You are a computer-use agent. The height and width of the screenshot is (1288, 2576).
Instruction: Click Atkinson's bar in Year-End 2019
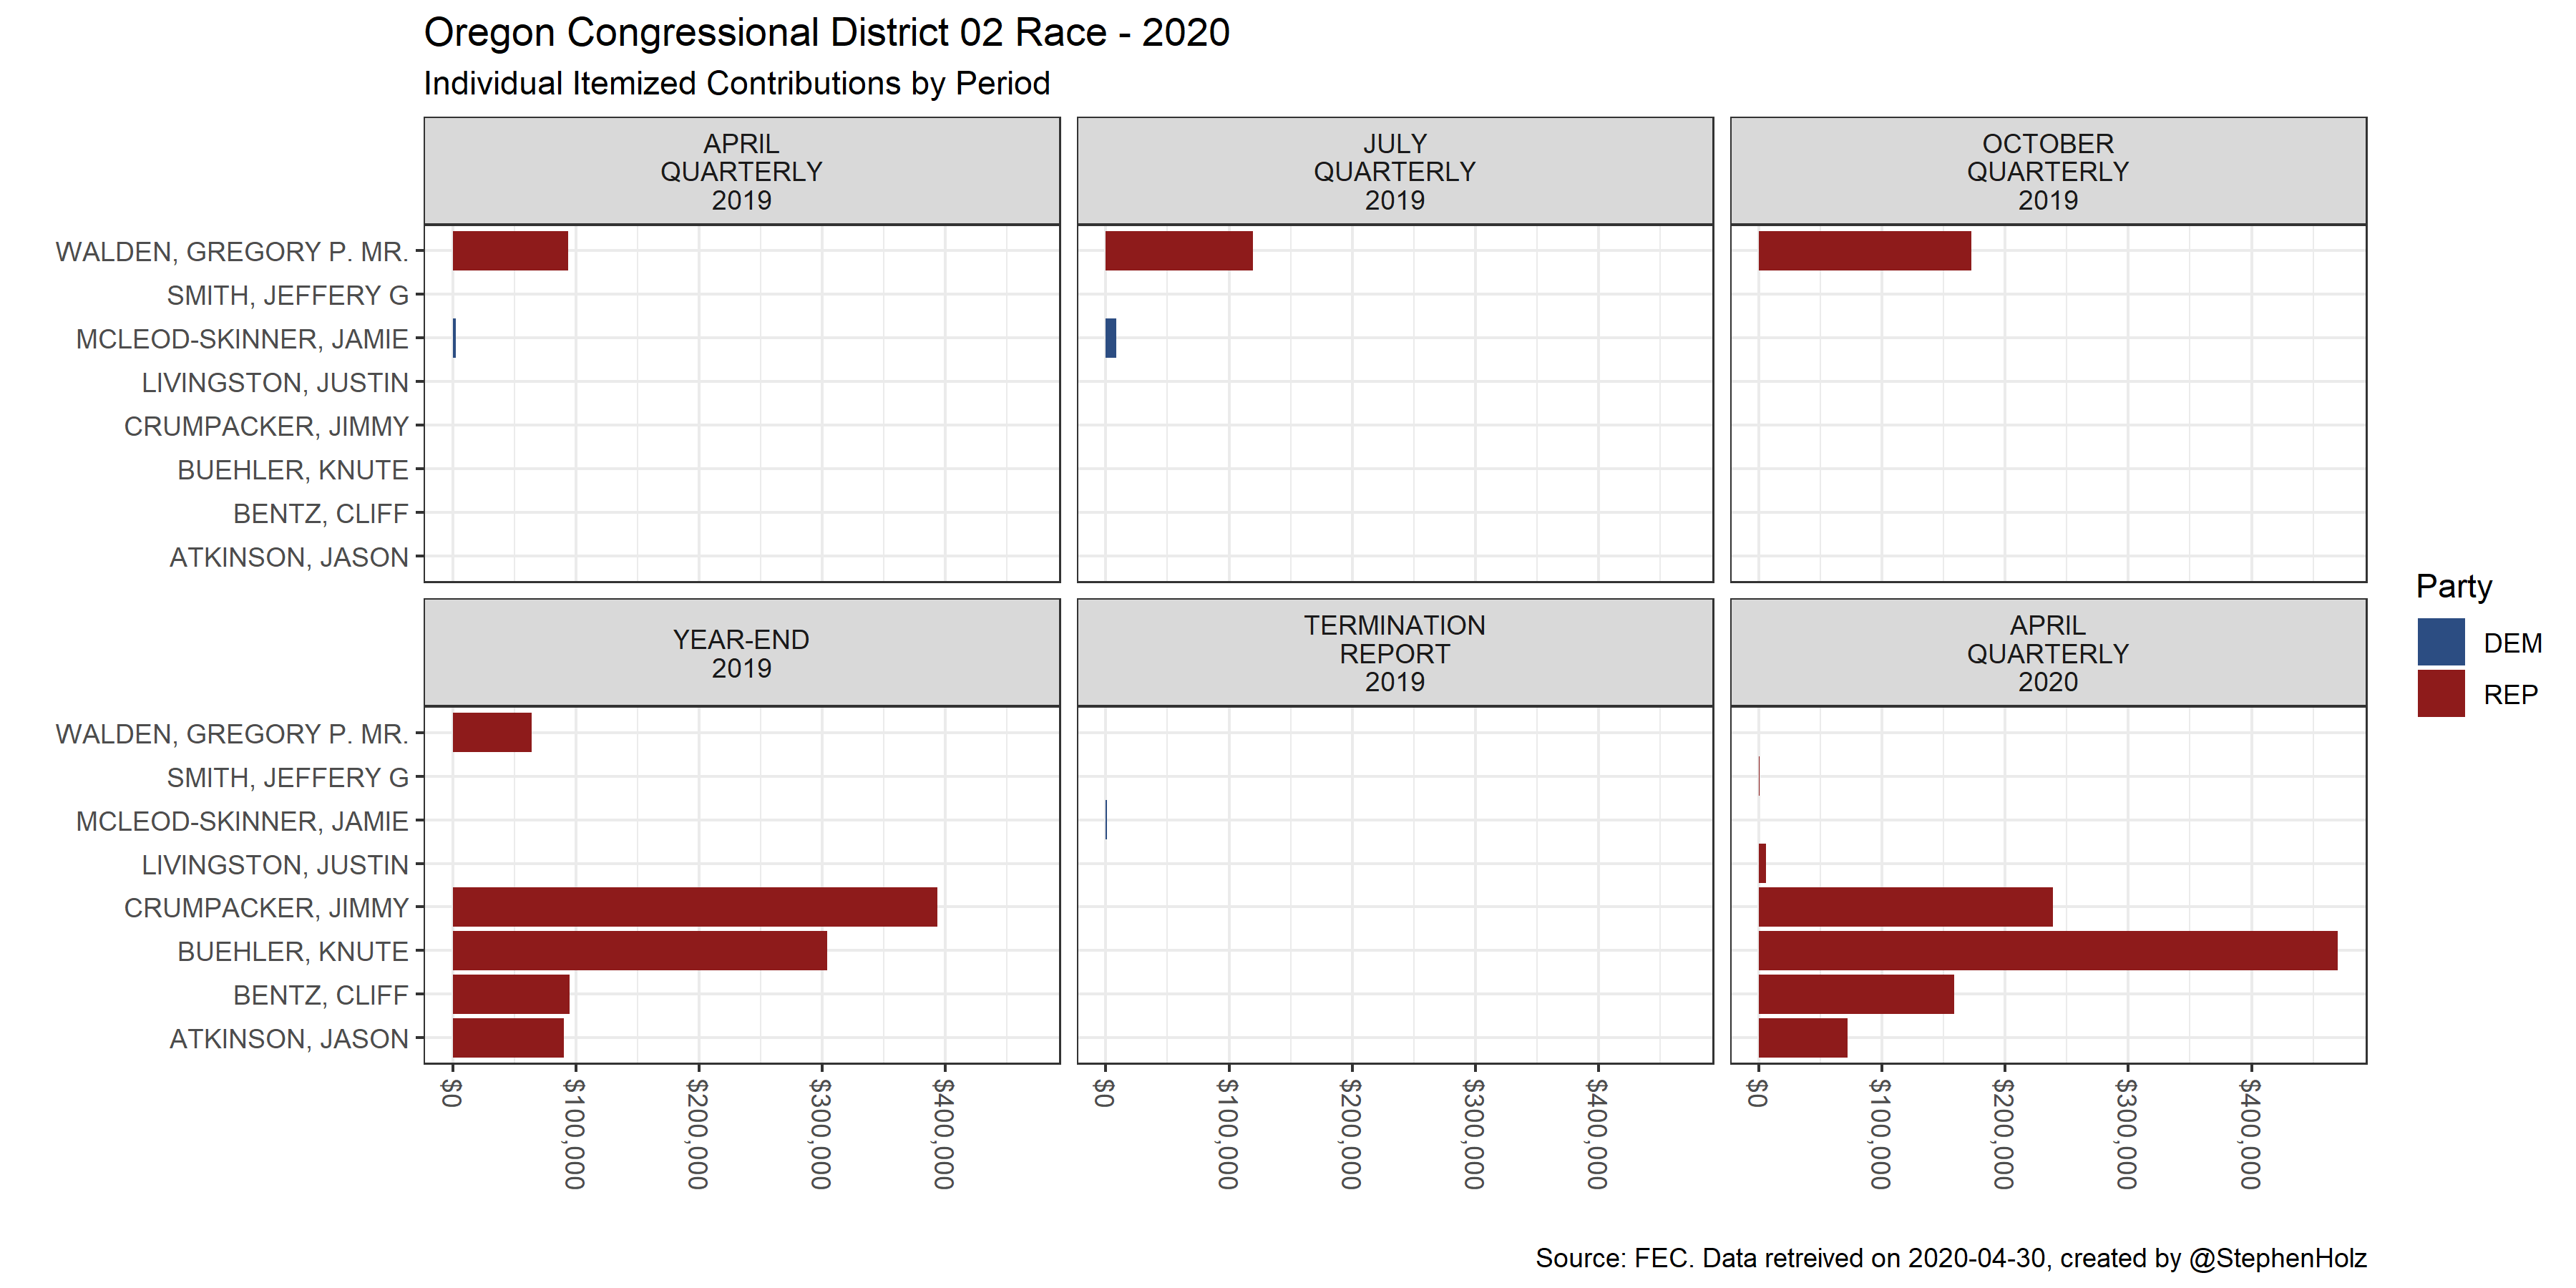[508, 1038]
